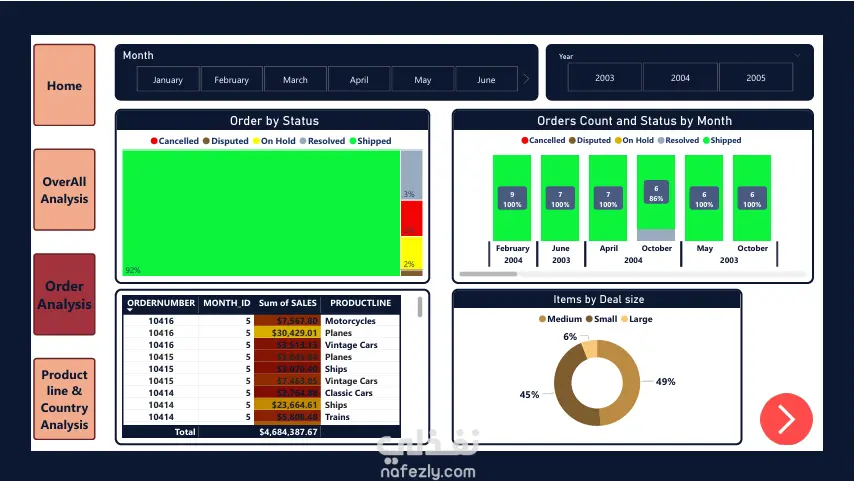Screen dimensions: 855x481
Task: Click the horizontal scrollbar under monthly chart
Action: [x=488, y=274]
